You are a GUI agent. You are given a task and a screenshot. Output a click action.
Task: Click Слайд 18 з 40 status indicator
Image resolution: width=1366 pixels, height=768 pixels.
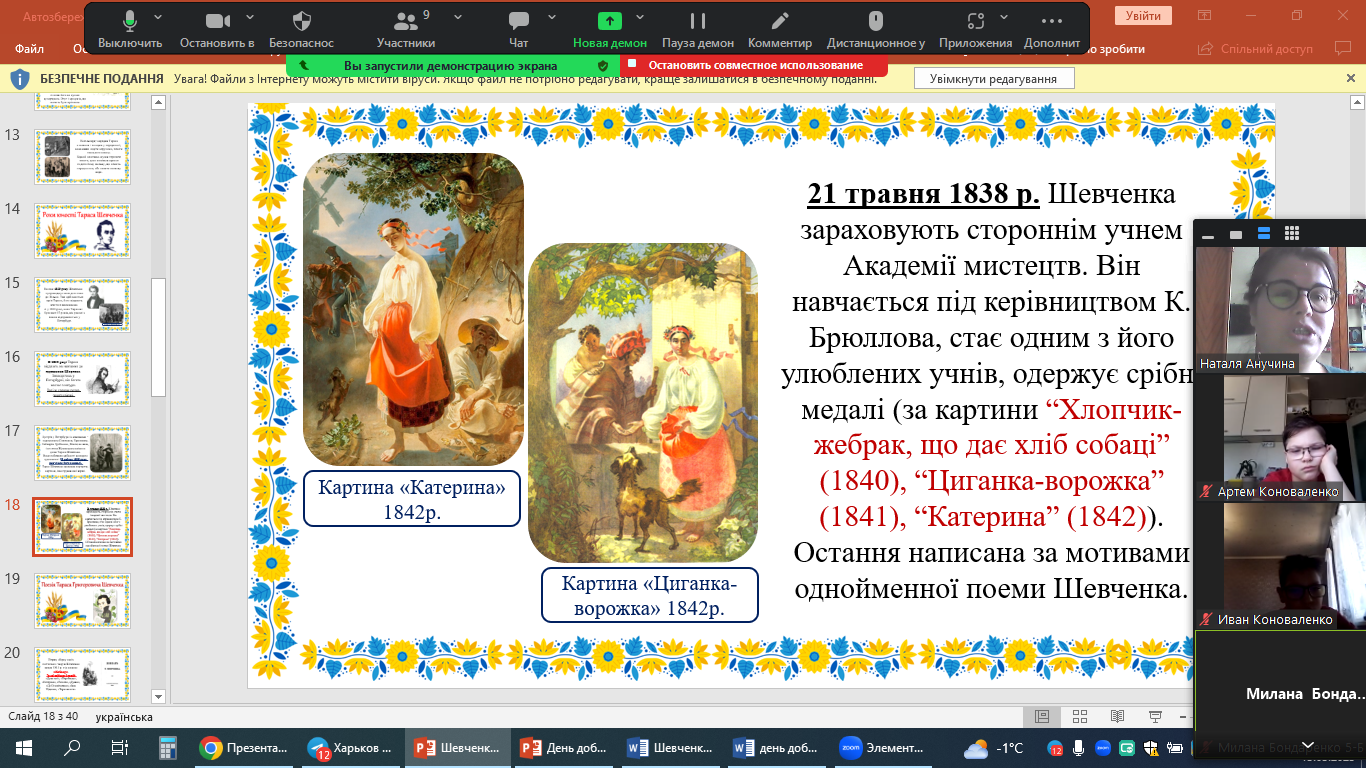click(41, 717)
